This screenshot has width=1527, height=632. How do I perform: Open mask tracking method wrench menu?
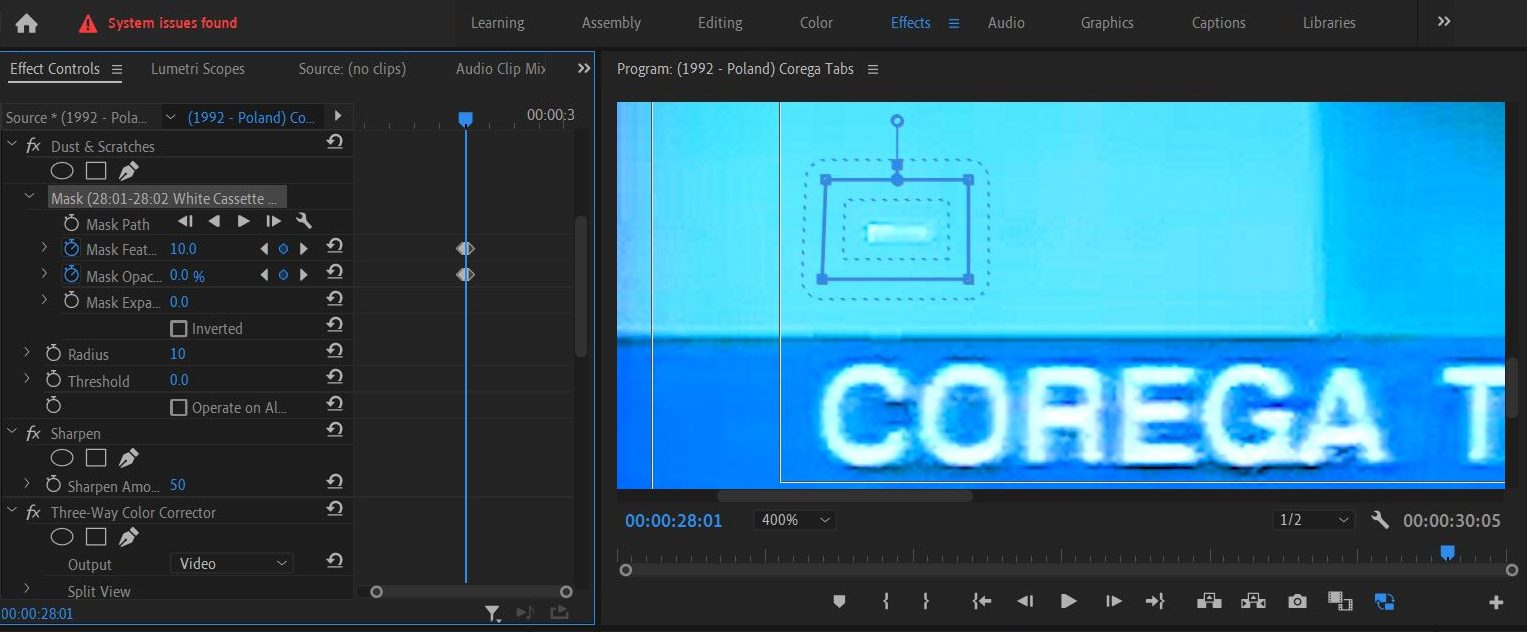tap(304, 222)
